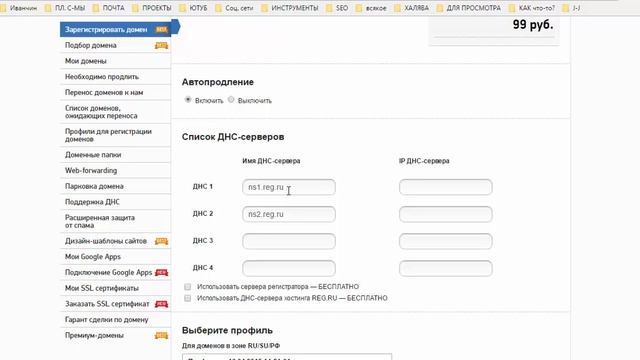Click the ДНС 1 name field with ns1.reg.ru
Image resolution: width=640 pixels, height=360 pixels.
(x=289, y=187)
